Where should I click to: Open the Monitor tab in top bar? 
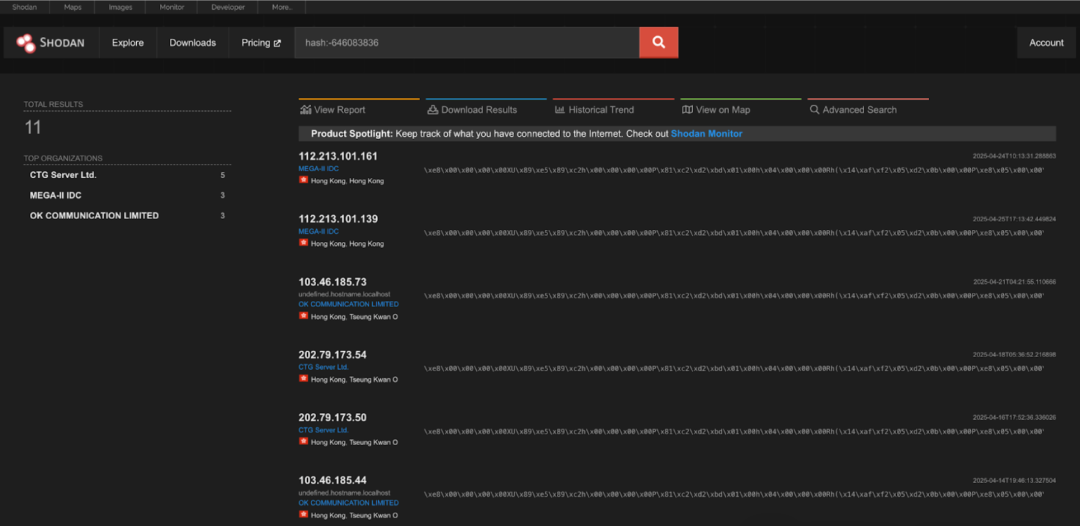tap(172, 7)
